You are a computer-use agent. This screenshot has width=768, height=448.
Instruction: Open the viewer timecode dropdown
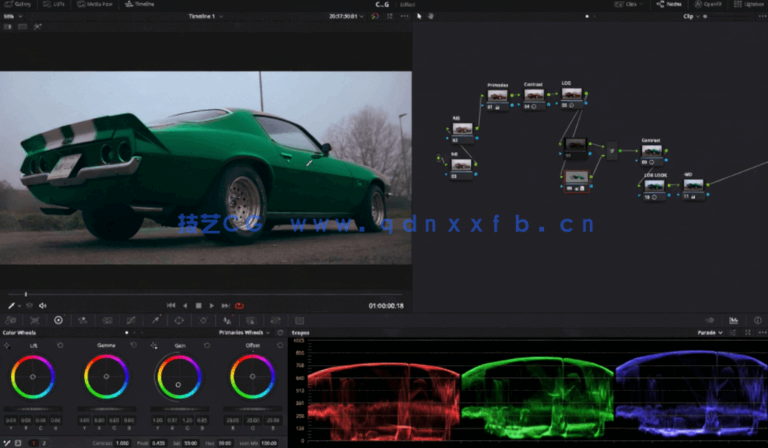(x=346, y=16)
